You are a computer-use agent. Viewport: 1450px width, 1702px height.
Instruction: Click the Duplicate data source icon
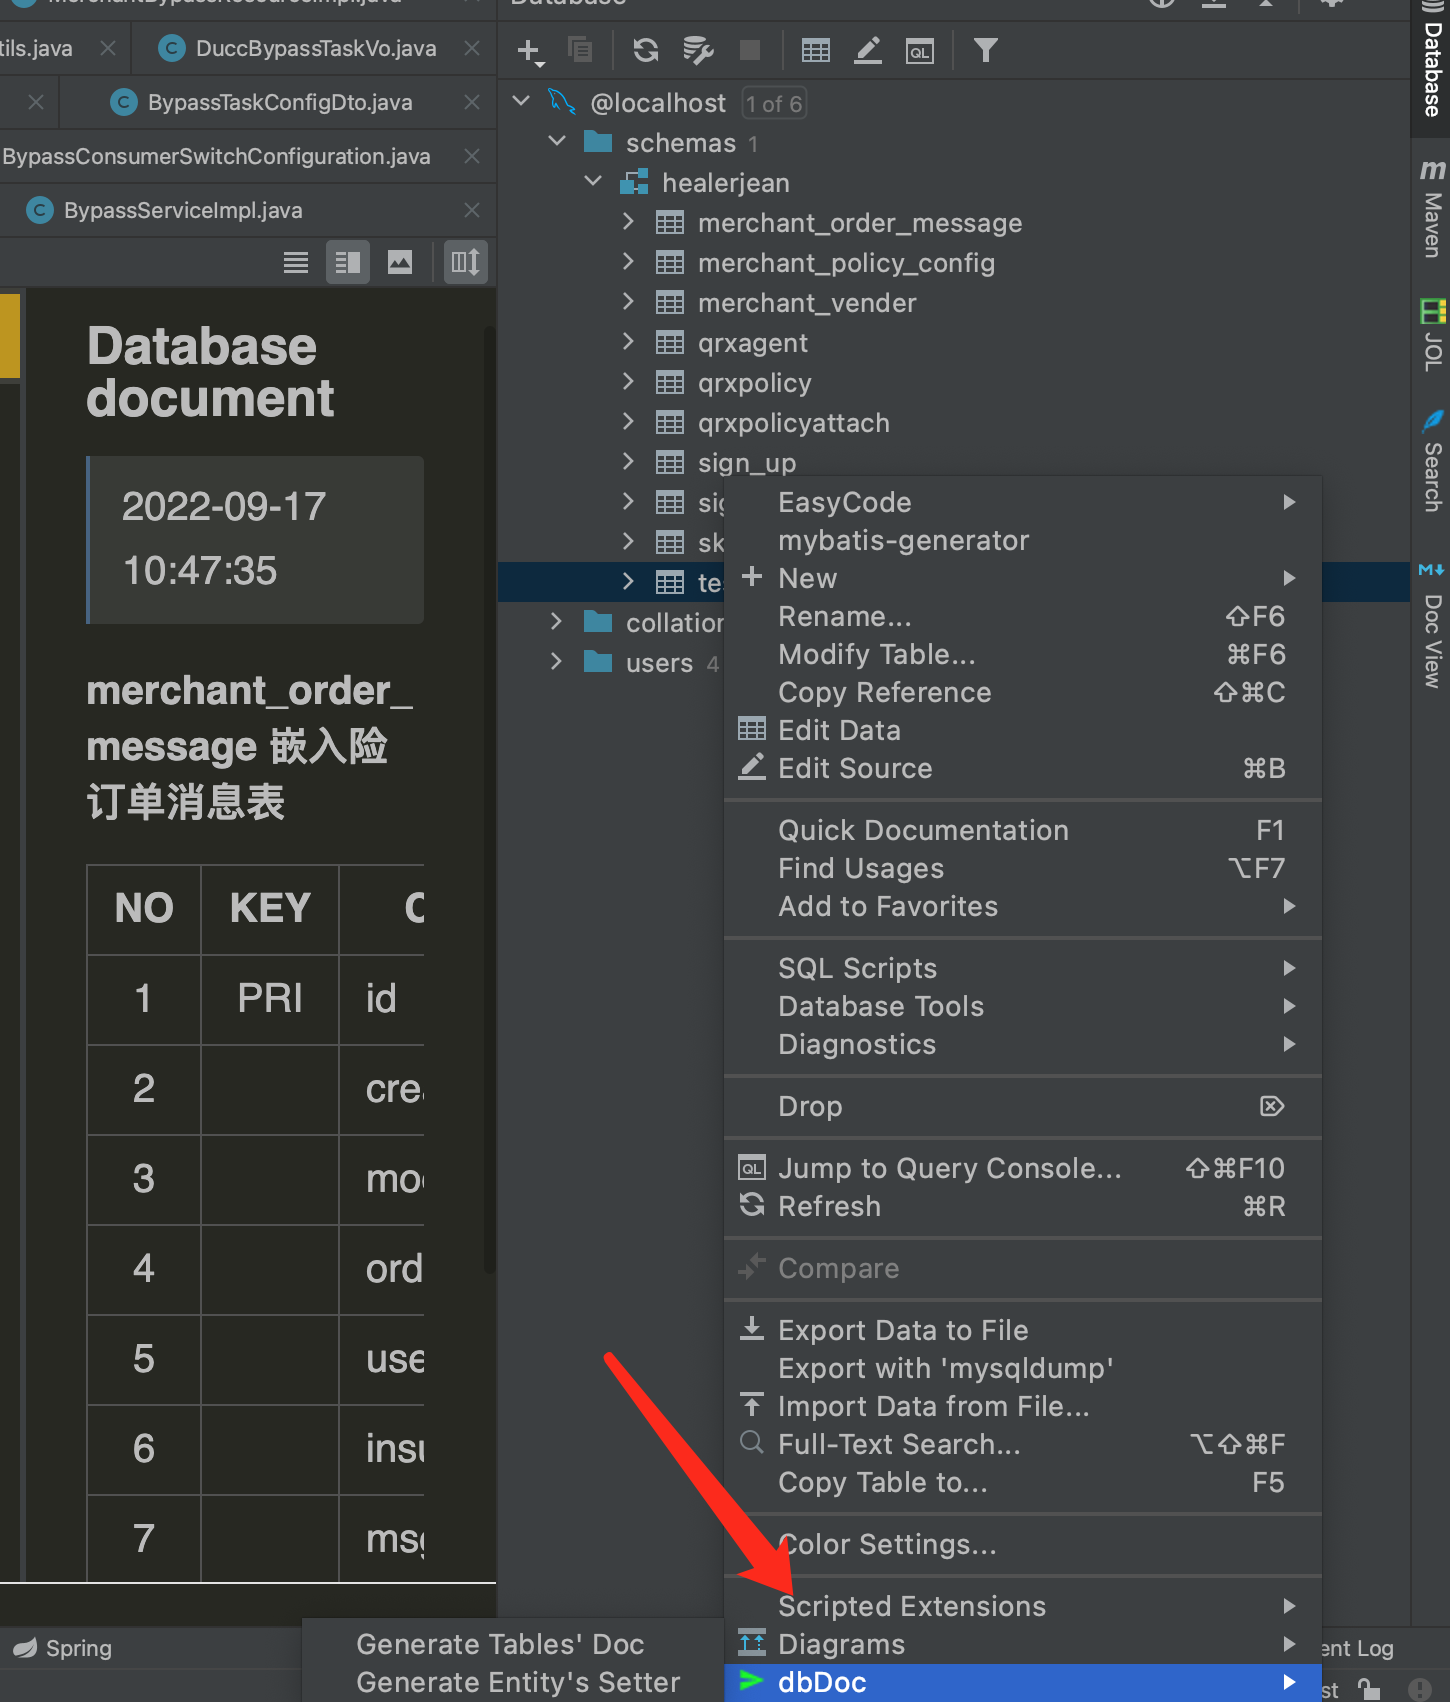point(580,50)
